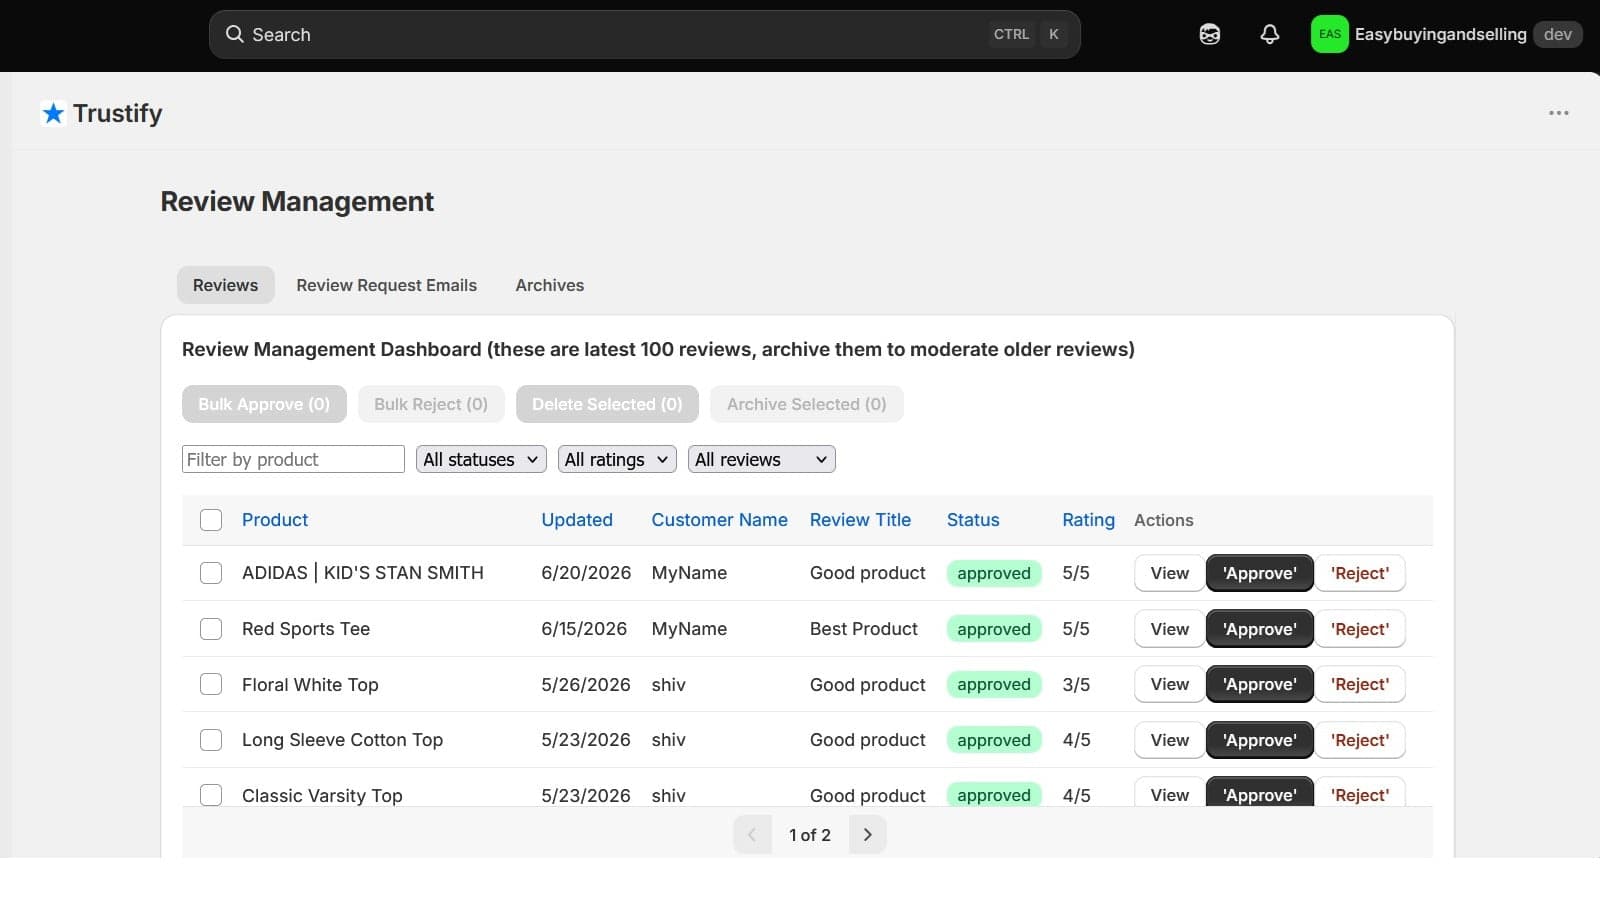Go to next page with right chevron

coord(867,834)
